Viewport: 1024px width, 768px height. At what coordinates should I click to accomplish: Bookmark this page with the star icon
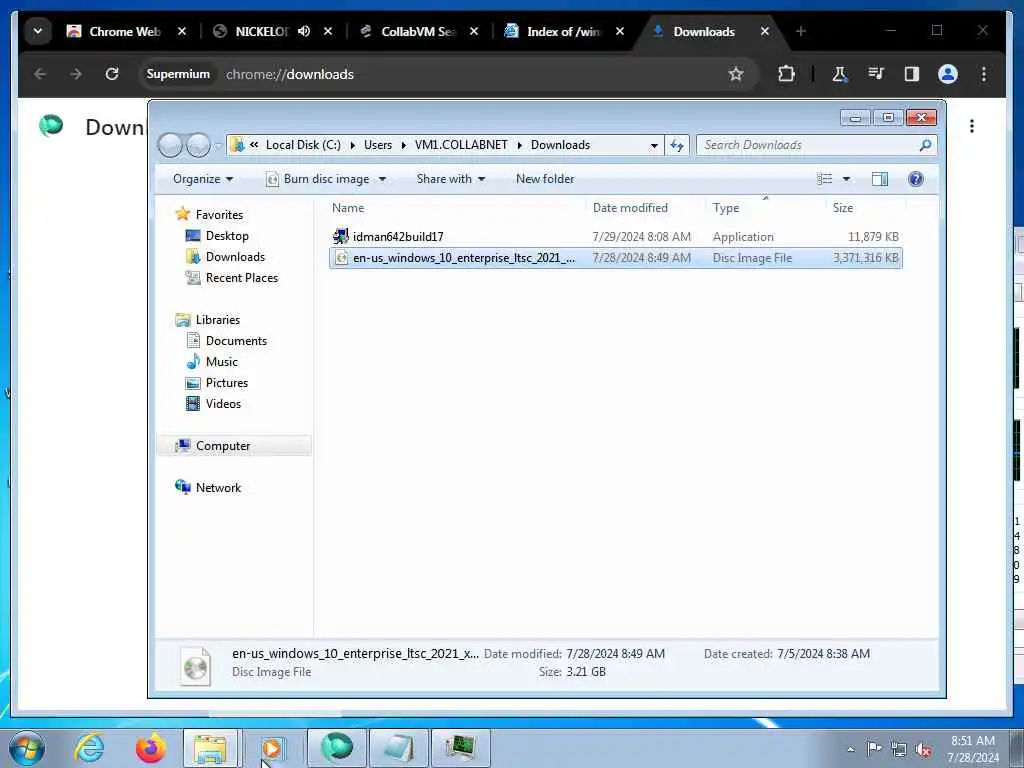pyautogui.click(x=736, y=74)
